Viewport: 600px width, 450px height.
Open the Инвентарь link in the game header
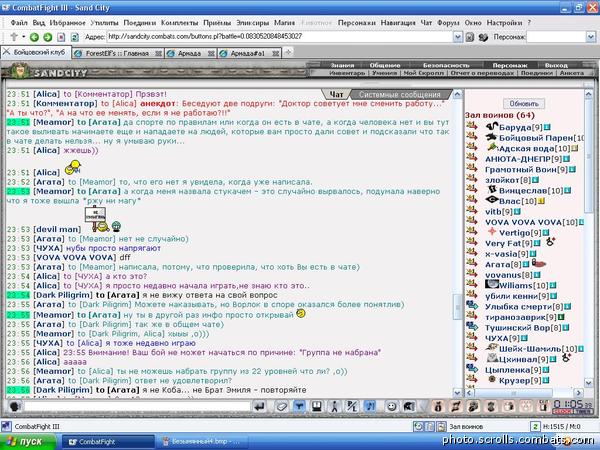(347, 73)
